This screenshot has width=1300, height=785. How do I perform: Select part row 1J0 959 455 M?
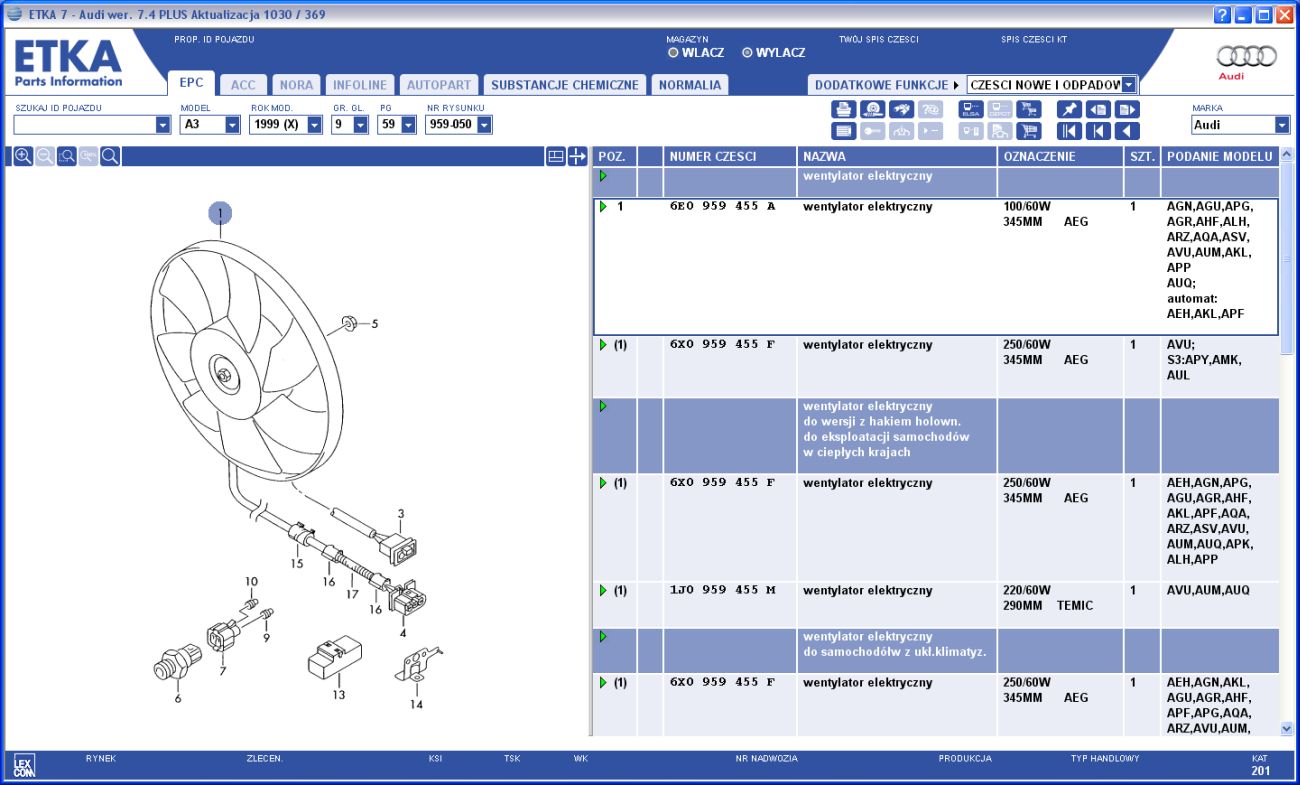point(936,605)
